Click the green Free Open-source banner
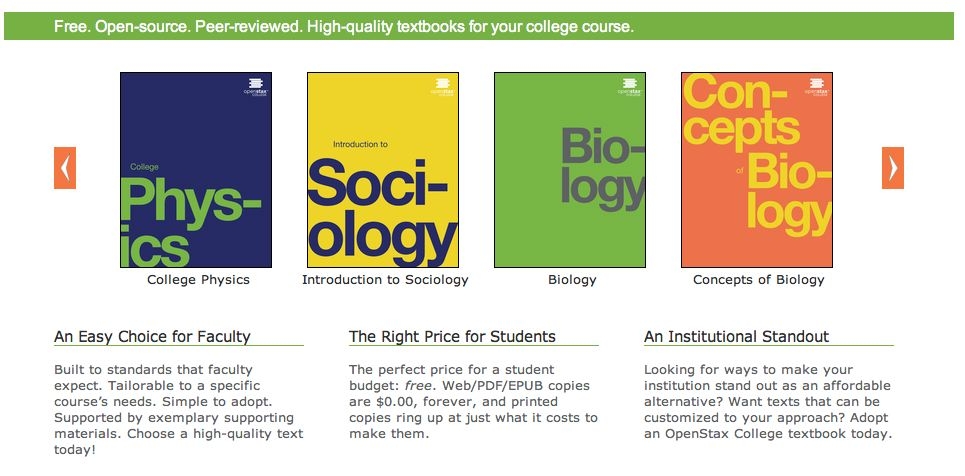The width and height of the screenshot is (965, 476). pos(479,26)
